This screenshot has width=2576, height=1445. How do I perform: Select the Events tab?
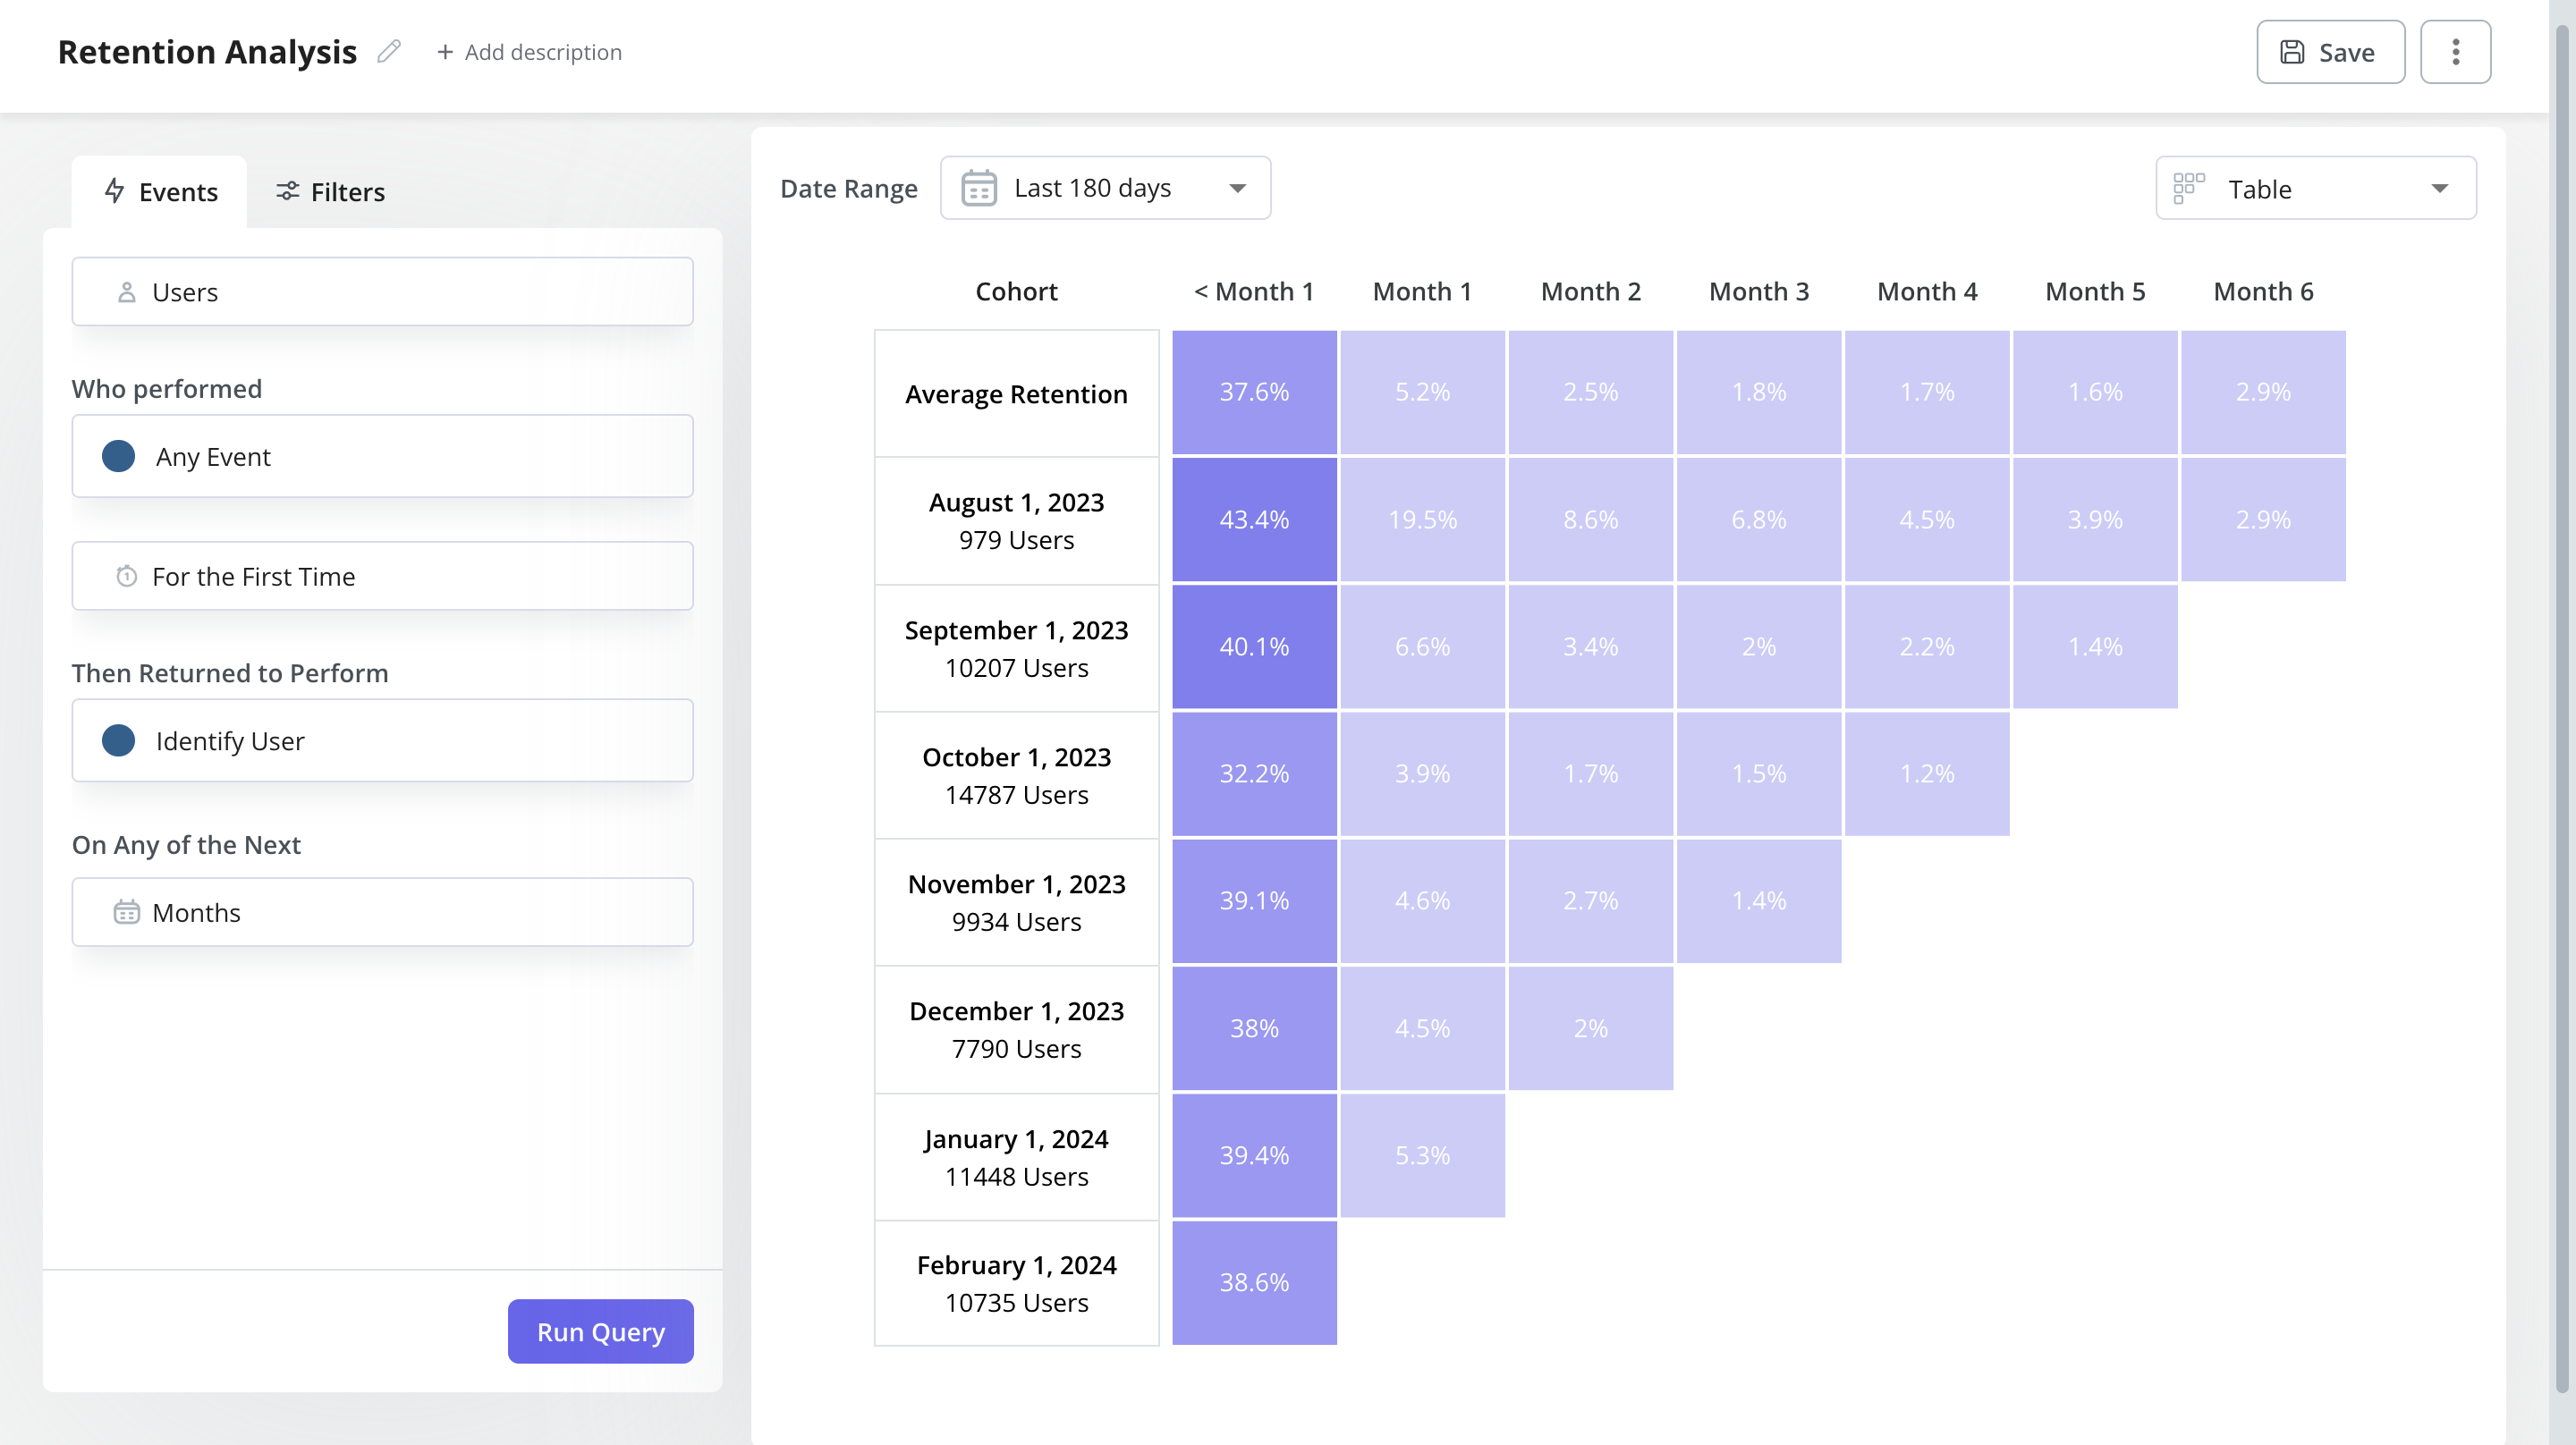tap(160, 191)
